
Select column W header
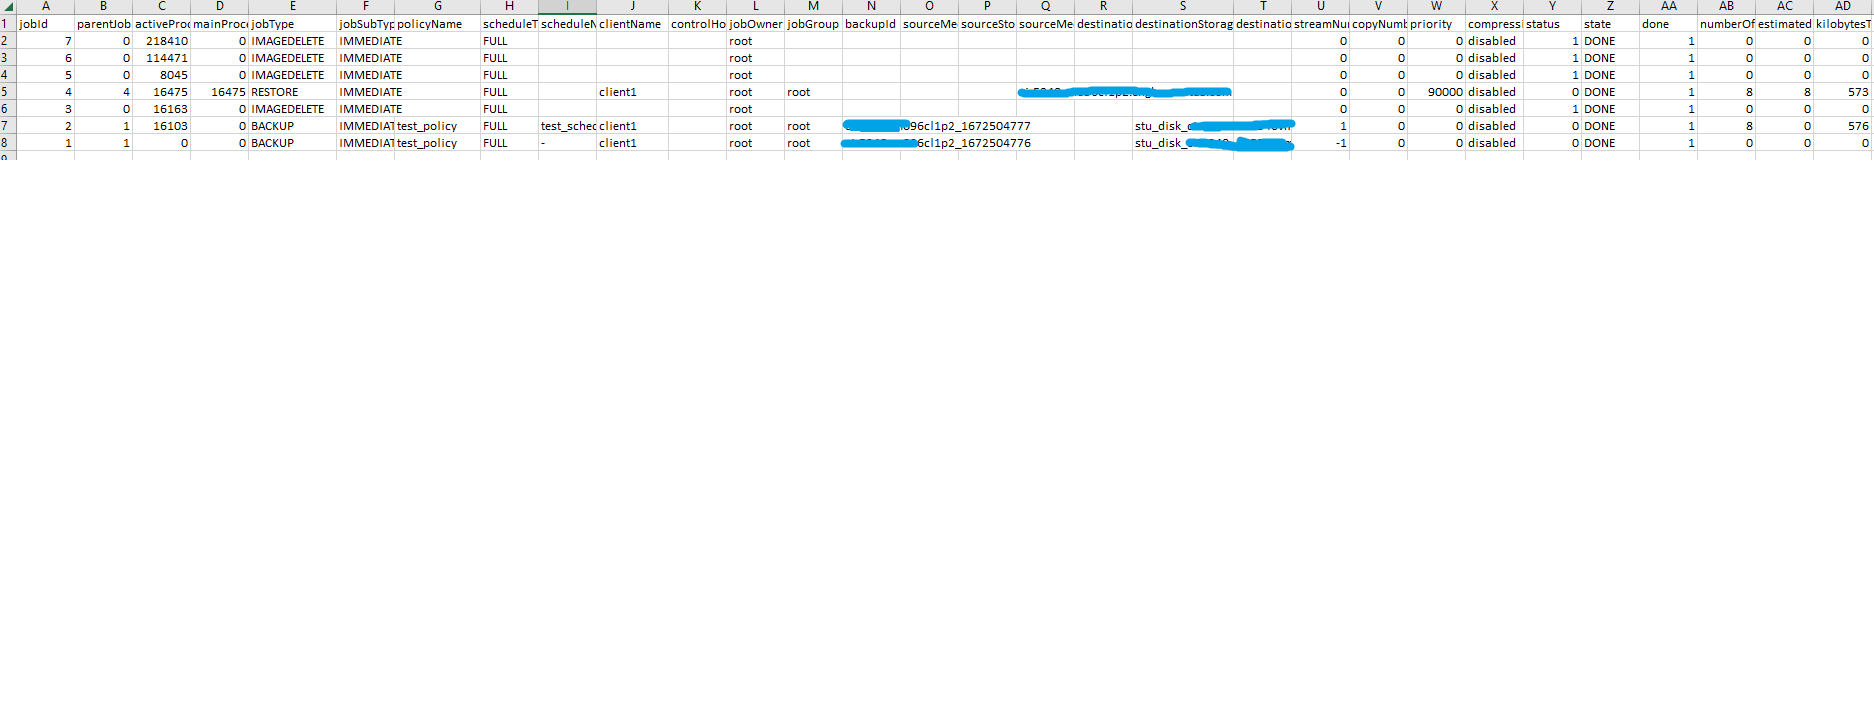(x=1437, y=6)
